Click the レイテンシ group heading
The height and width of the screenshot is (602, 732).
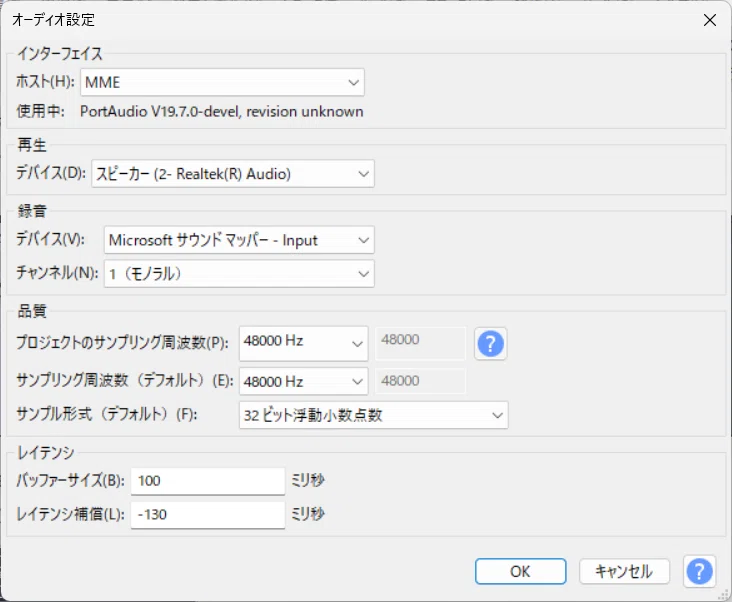click(x=46, y=452)
